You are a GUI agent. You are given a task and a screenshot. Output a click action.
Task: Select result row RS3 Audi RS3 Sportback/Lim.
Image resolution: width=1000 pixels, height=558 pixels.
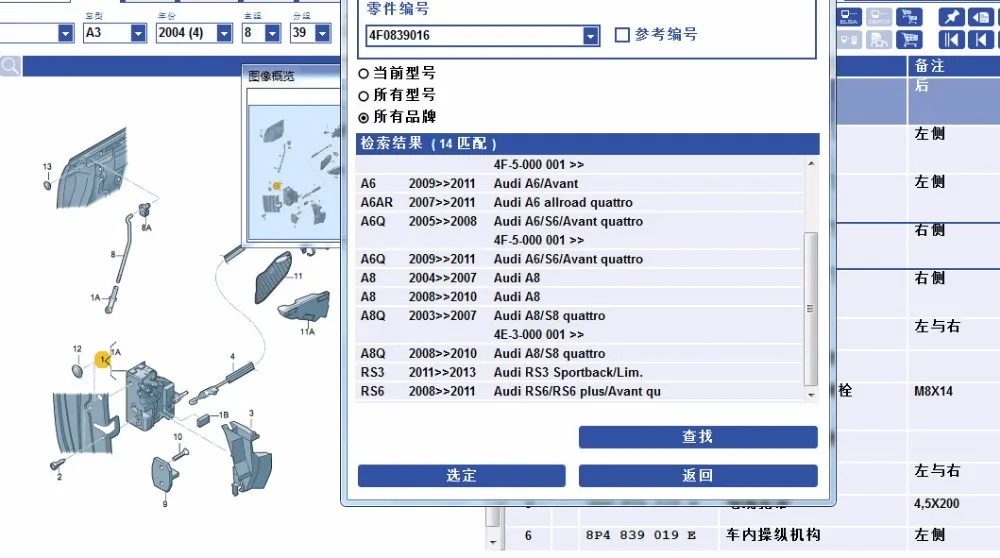coord(579,372)
